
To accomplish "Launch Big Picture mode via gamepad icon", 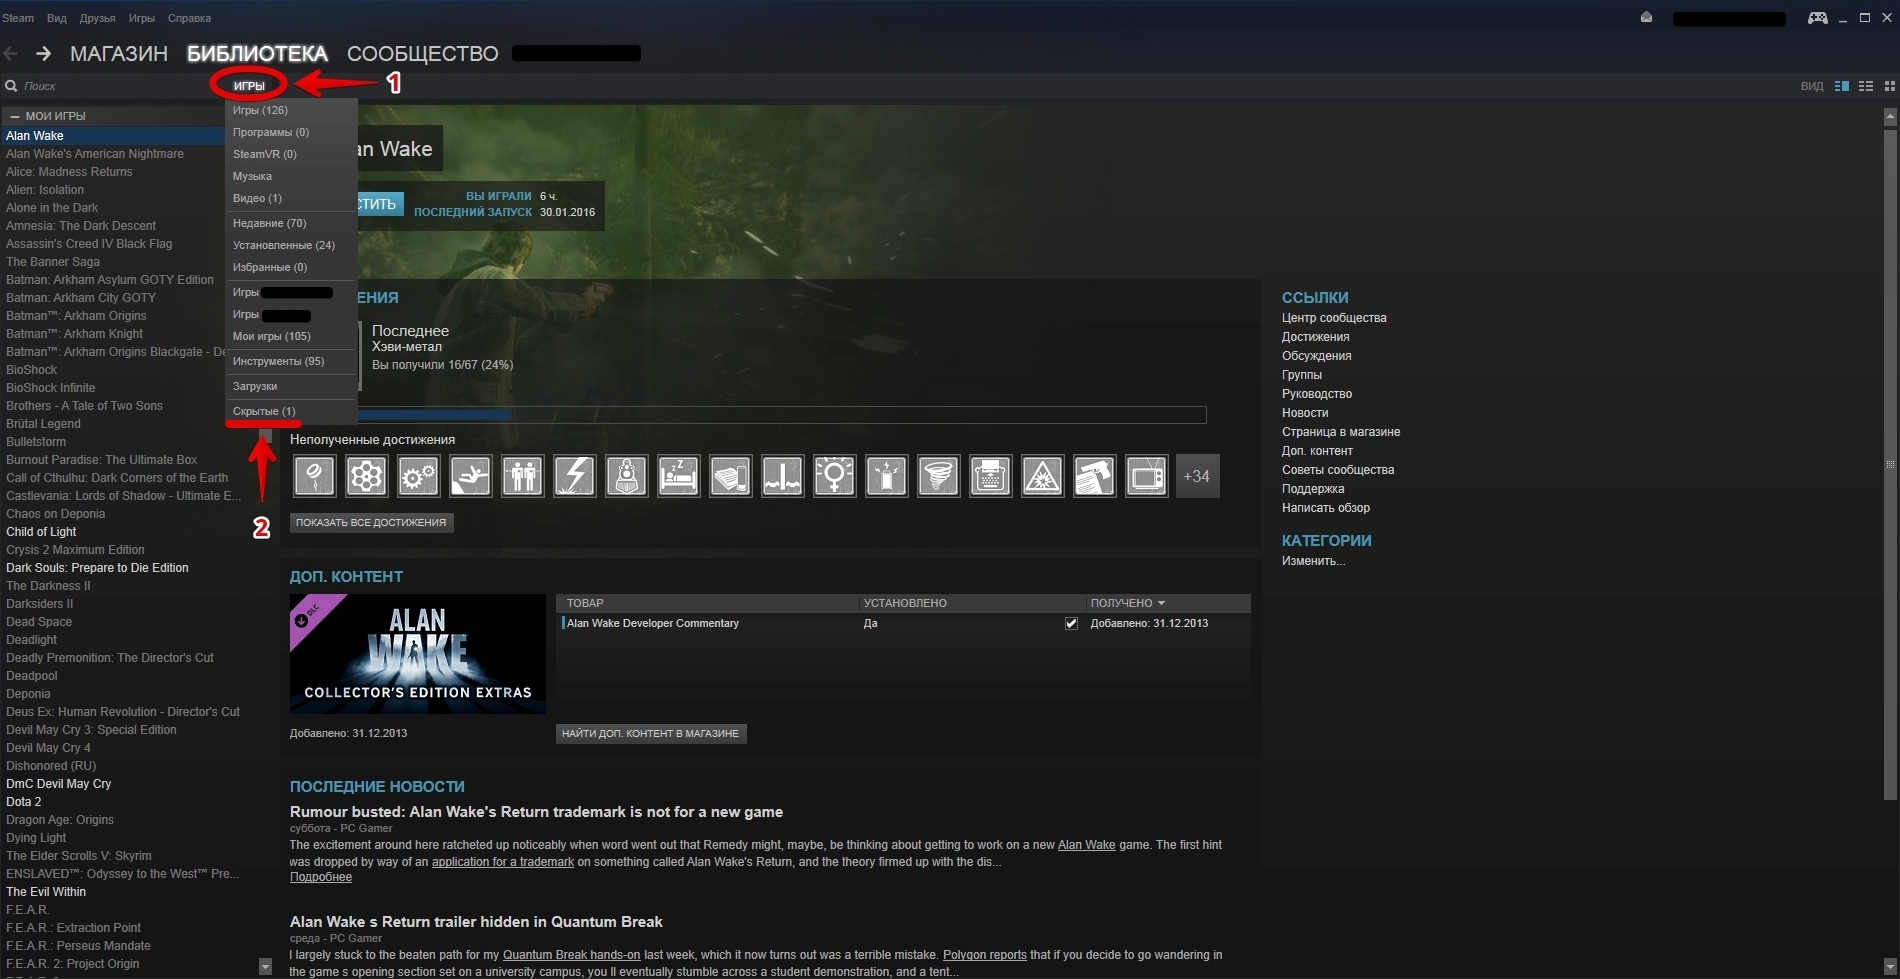I will click(1818, 18).
